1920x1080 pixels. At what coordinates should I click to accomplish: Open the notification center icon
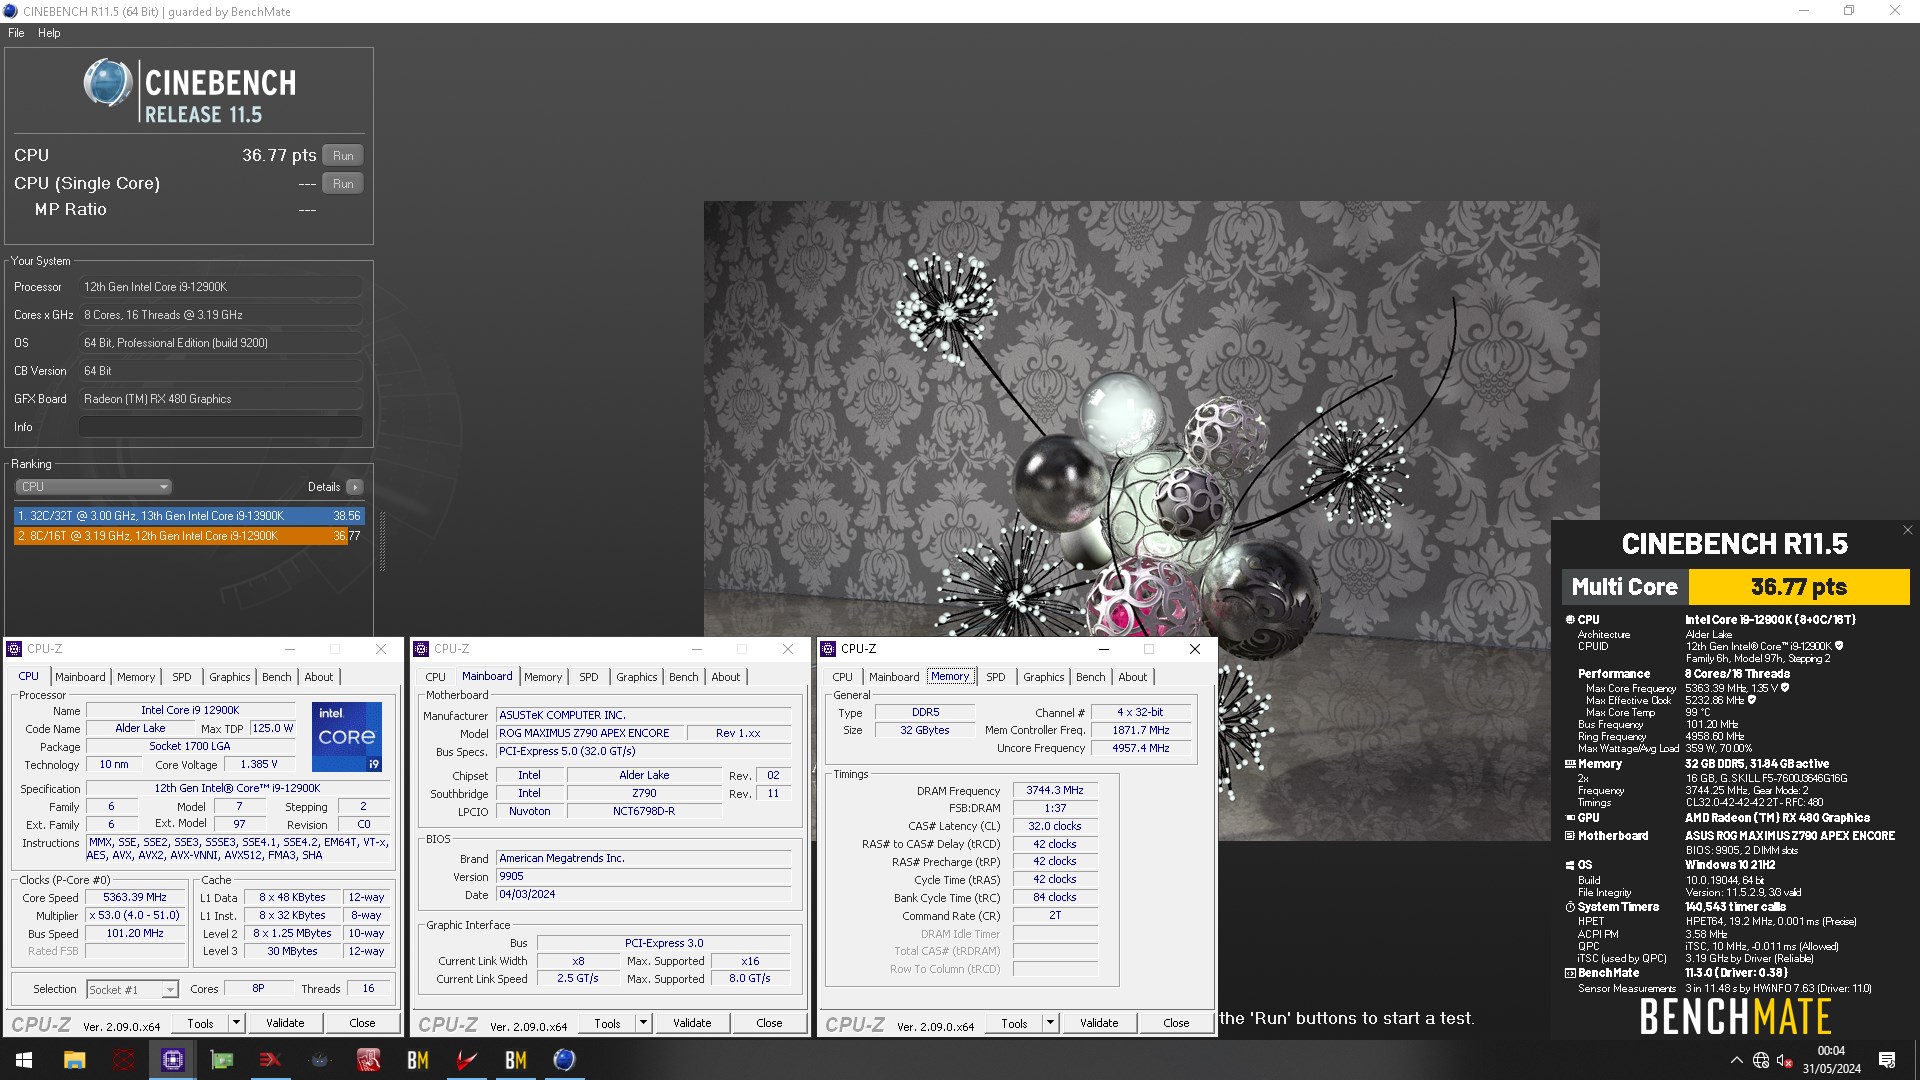tap(1887, 1060)
